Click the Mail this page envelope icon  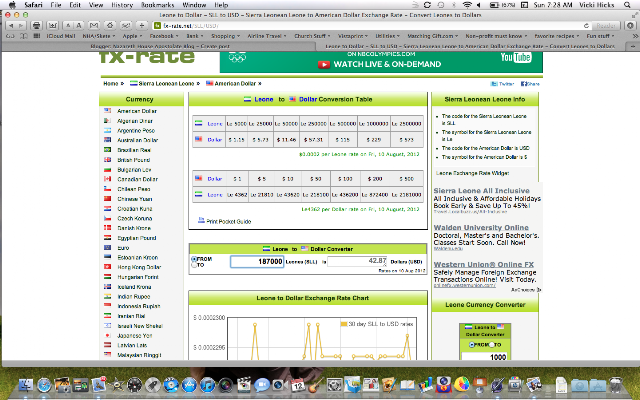pyautogui.click(x=94, y=25)
